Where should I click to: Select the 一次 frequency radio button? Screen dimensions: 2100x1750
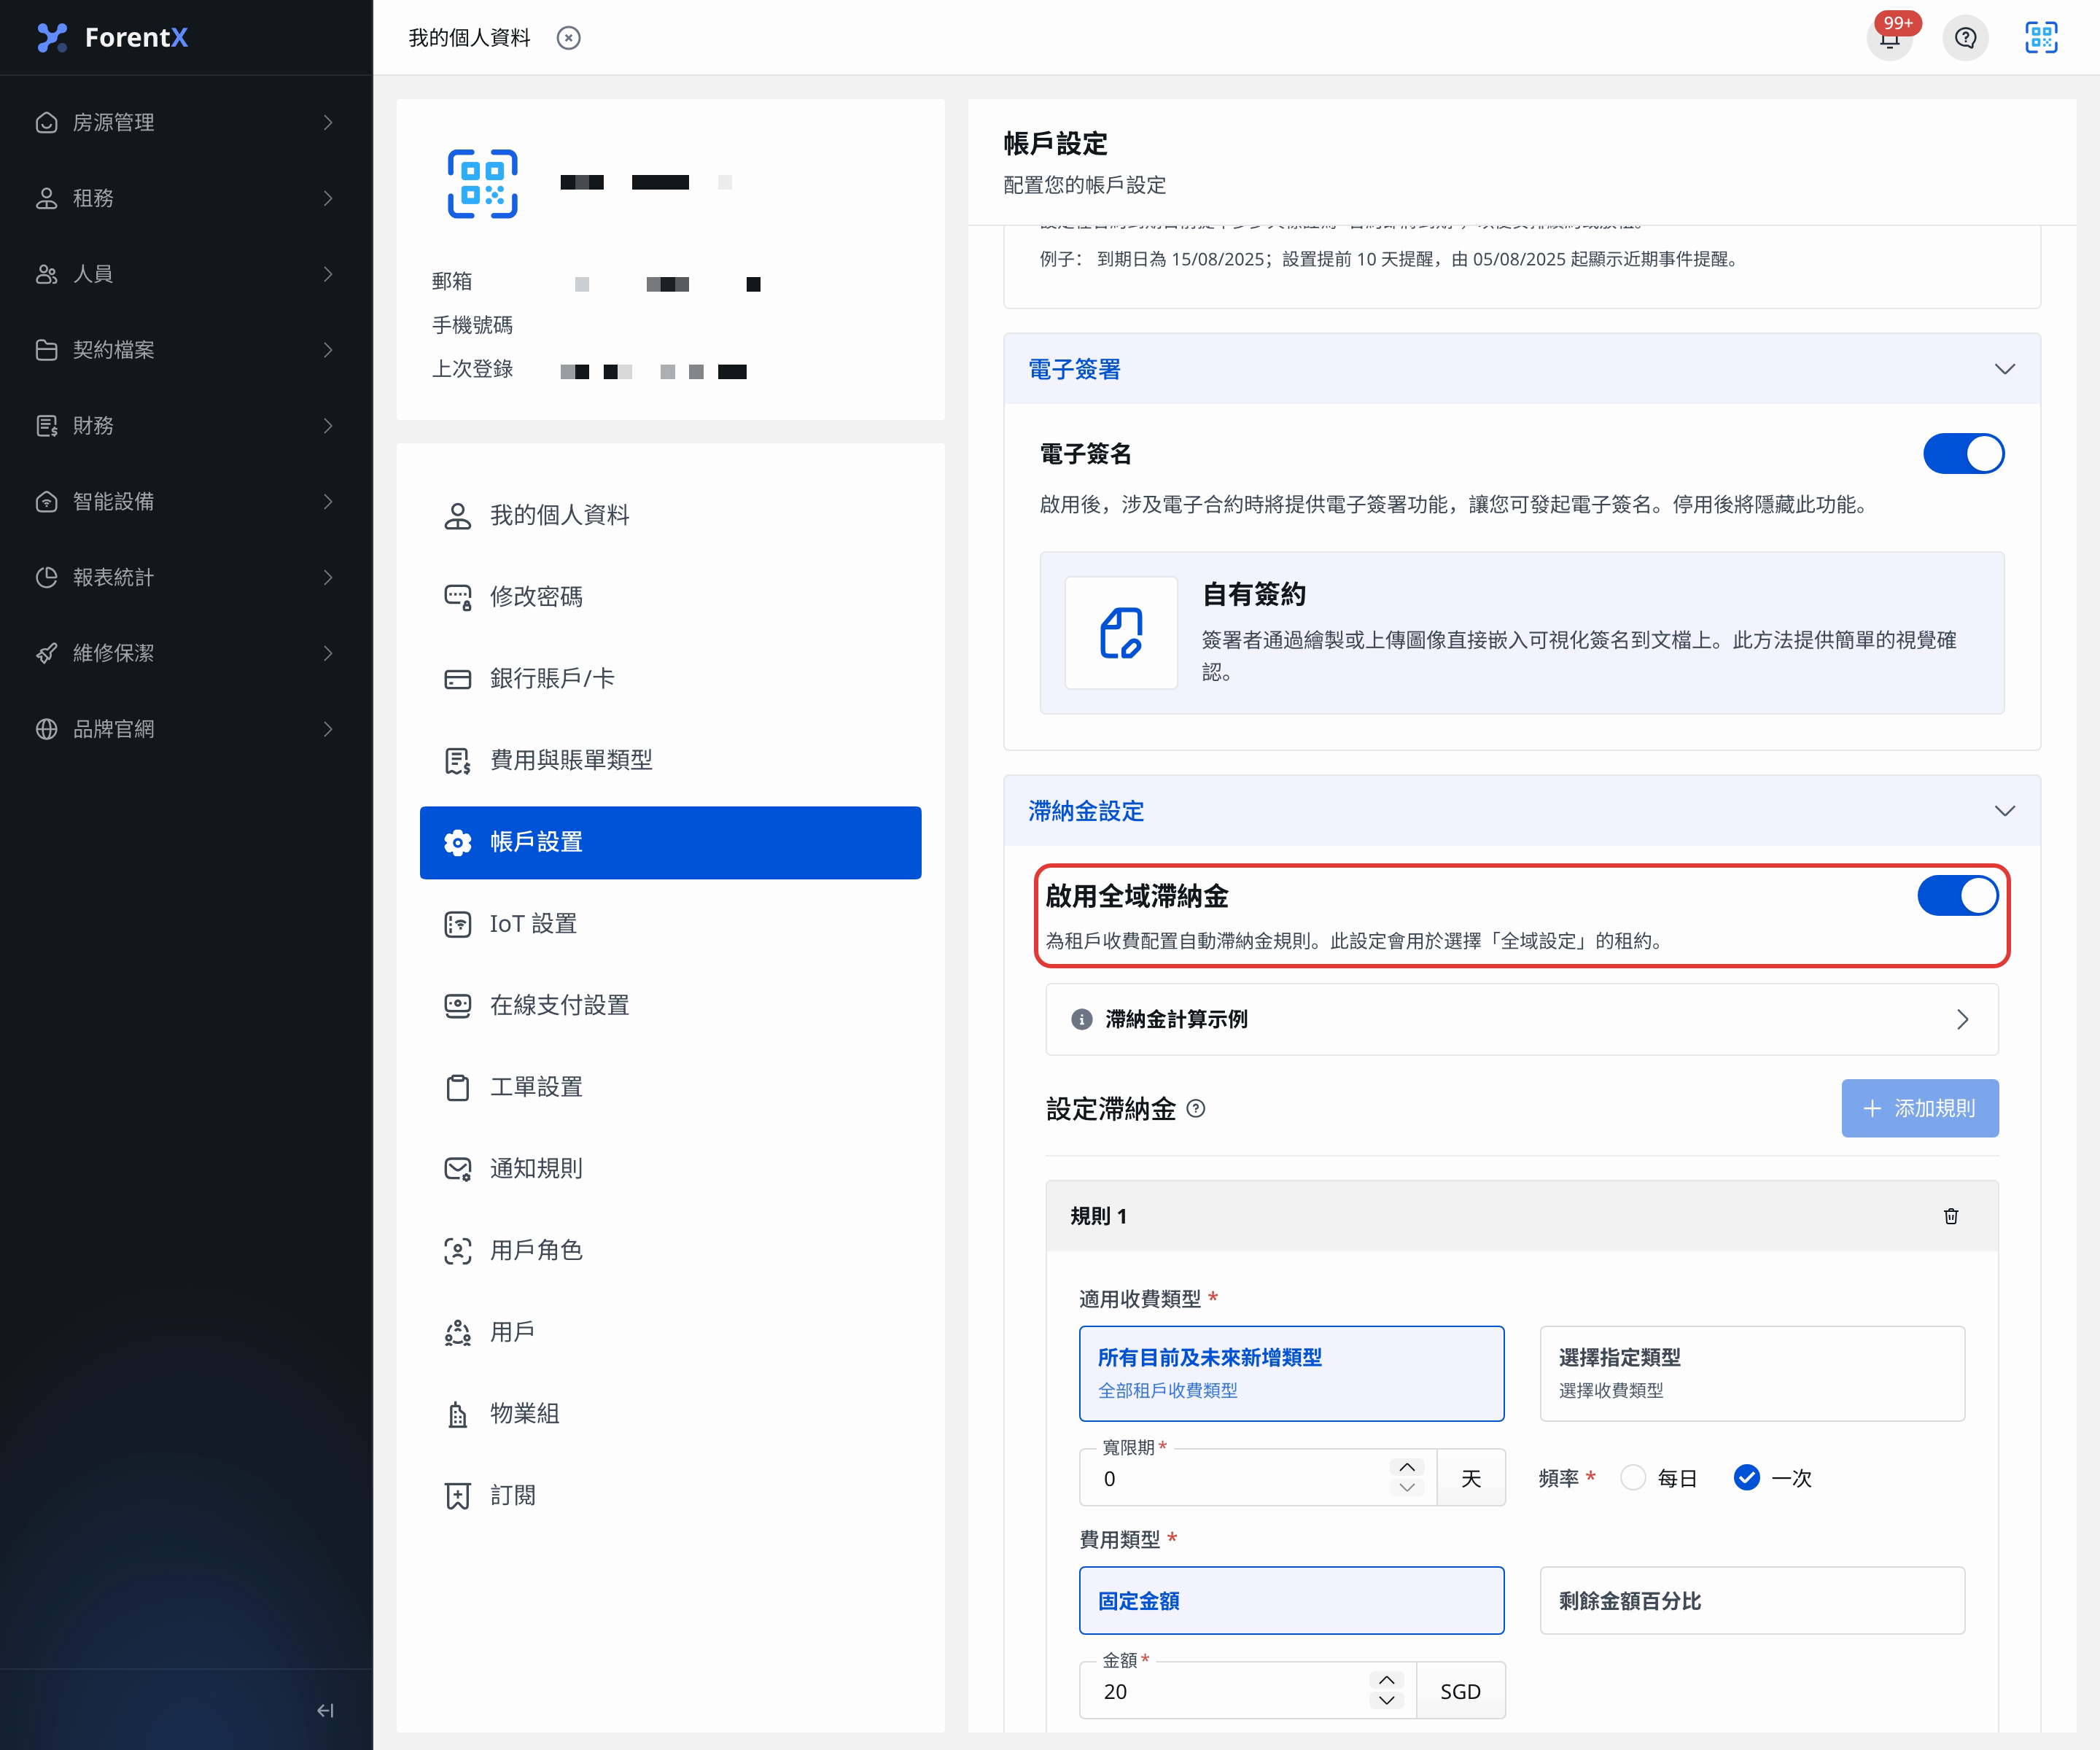1747,1478
